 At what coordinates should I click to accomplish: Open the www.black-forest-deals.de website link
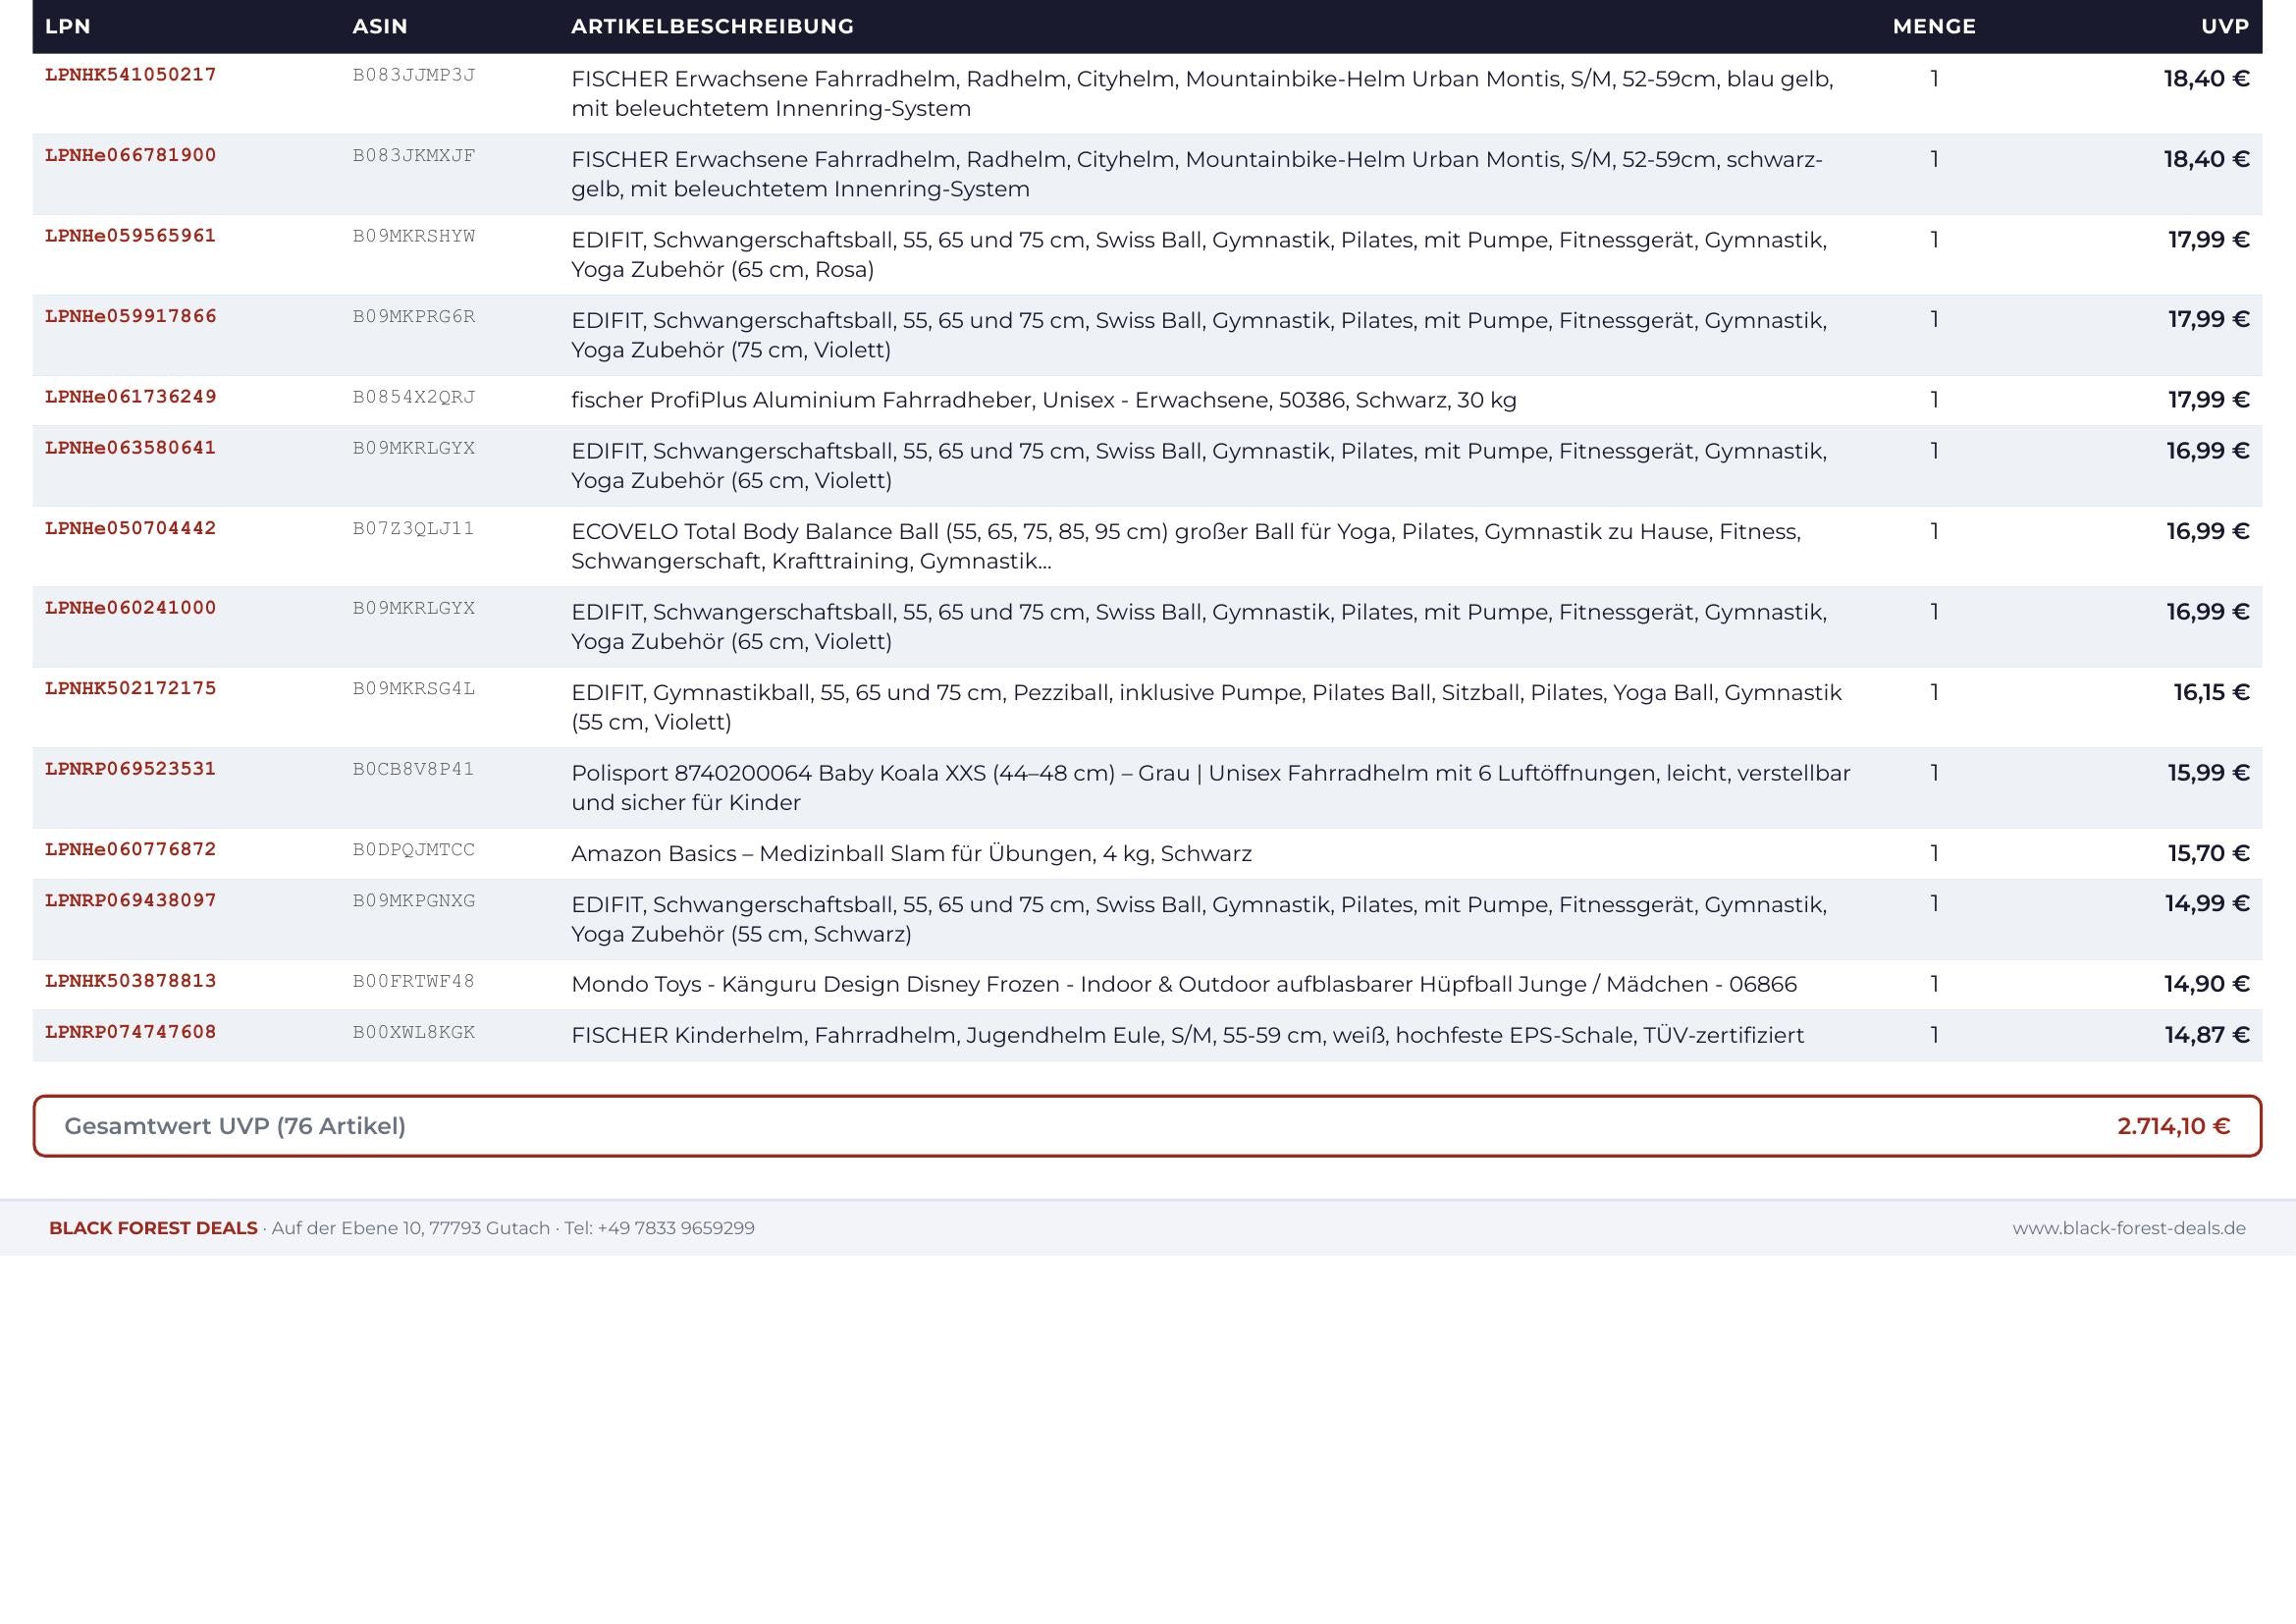[2129, 1228]
